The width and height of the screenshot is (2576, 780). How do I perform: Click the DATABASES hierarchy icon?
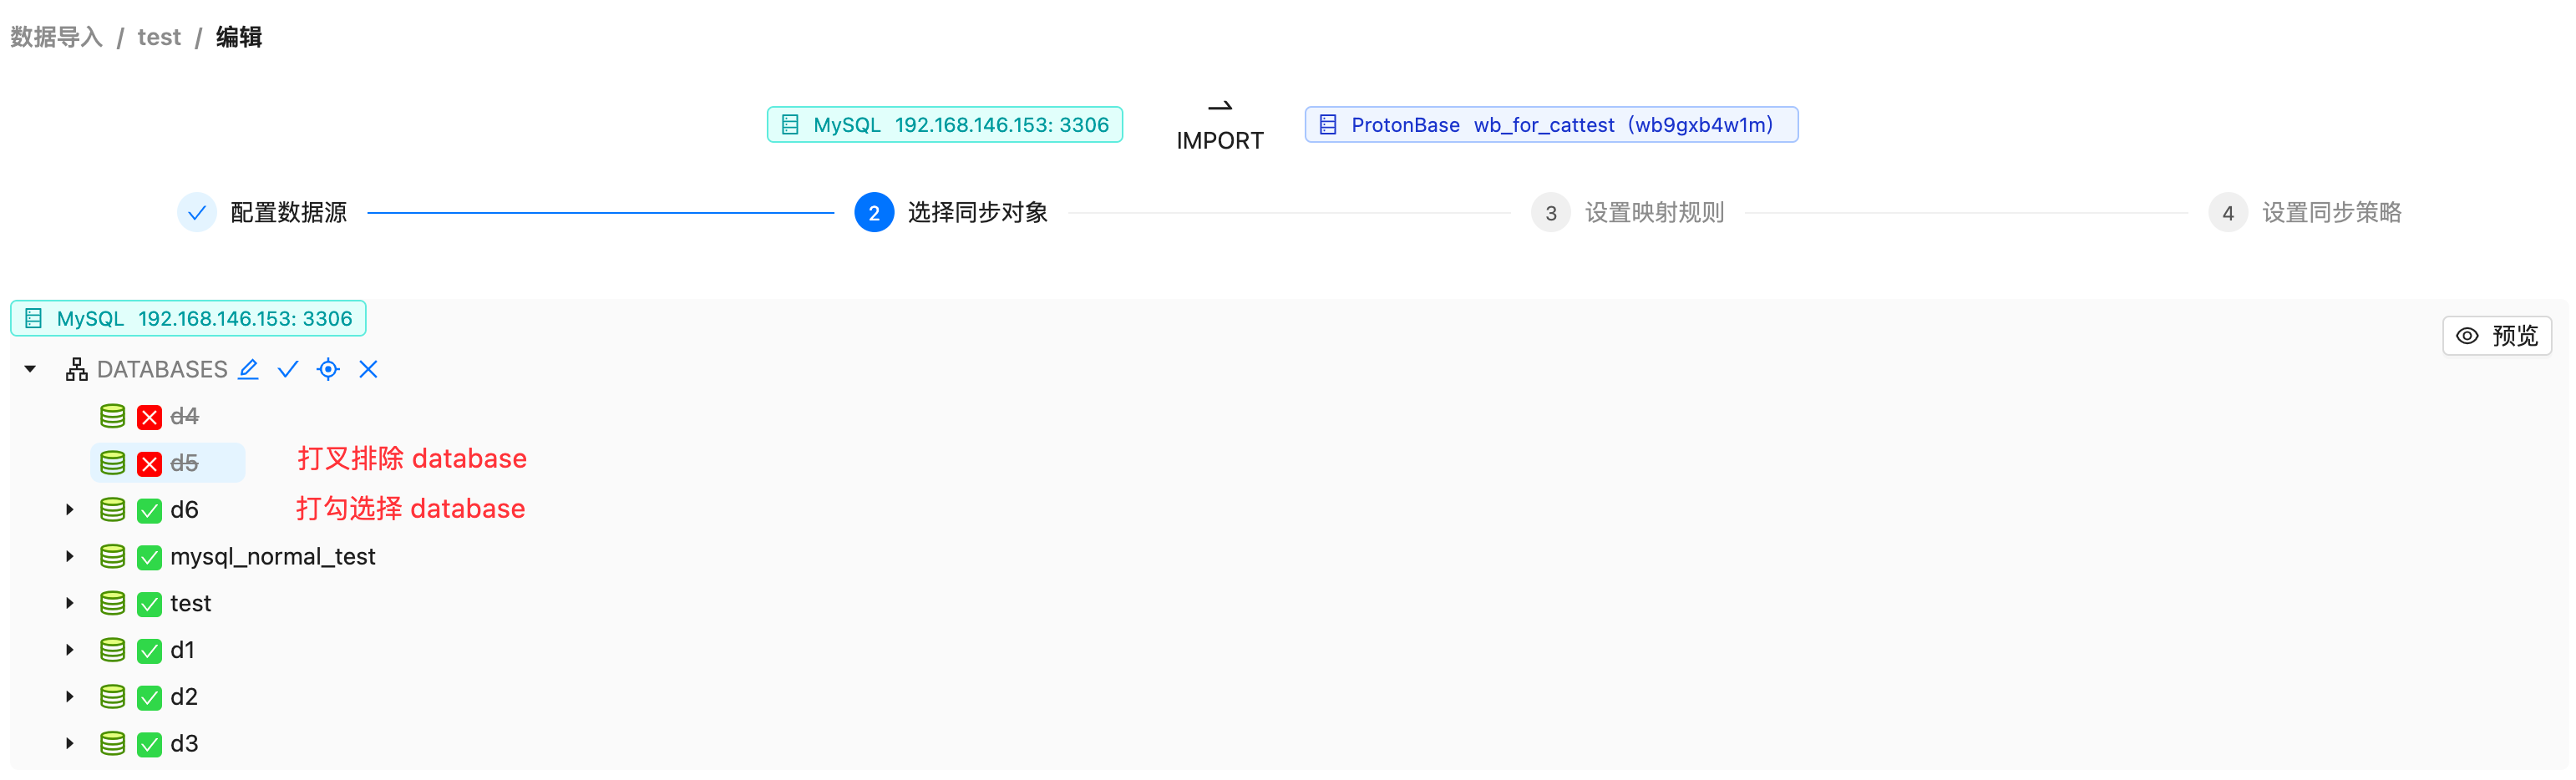[x=76, y=369]
